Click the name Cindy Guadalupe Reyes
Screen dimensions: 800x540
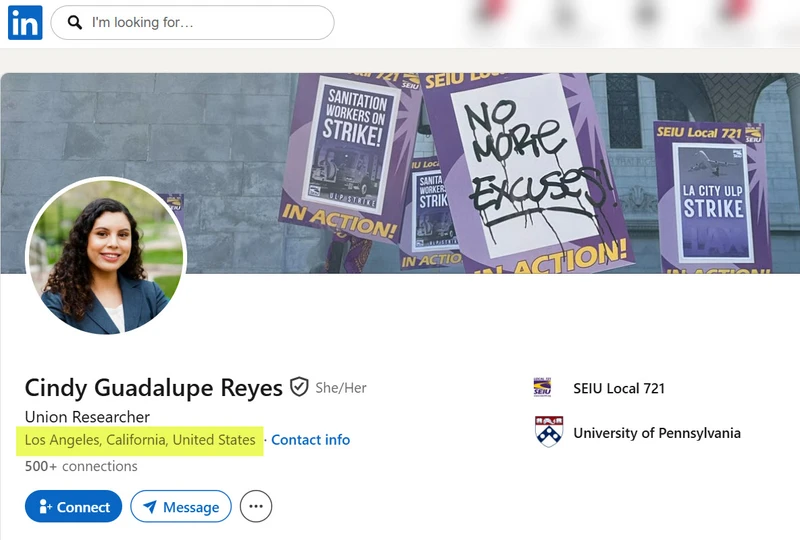point(154,388)
